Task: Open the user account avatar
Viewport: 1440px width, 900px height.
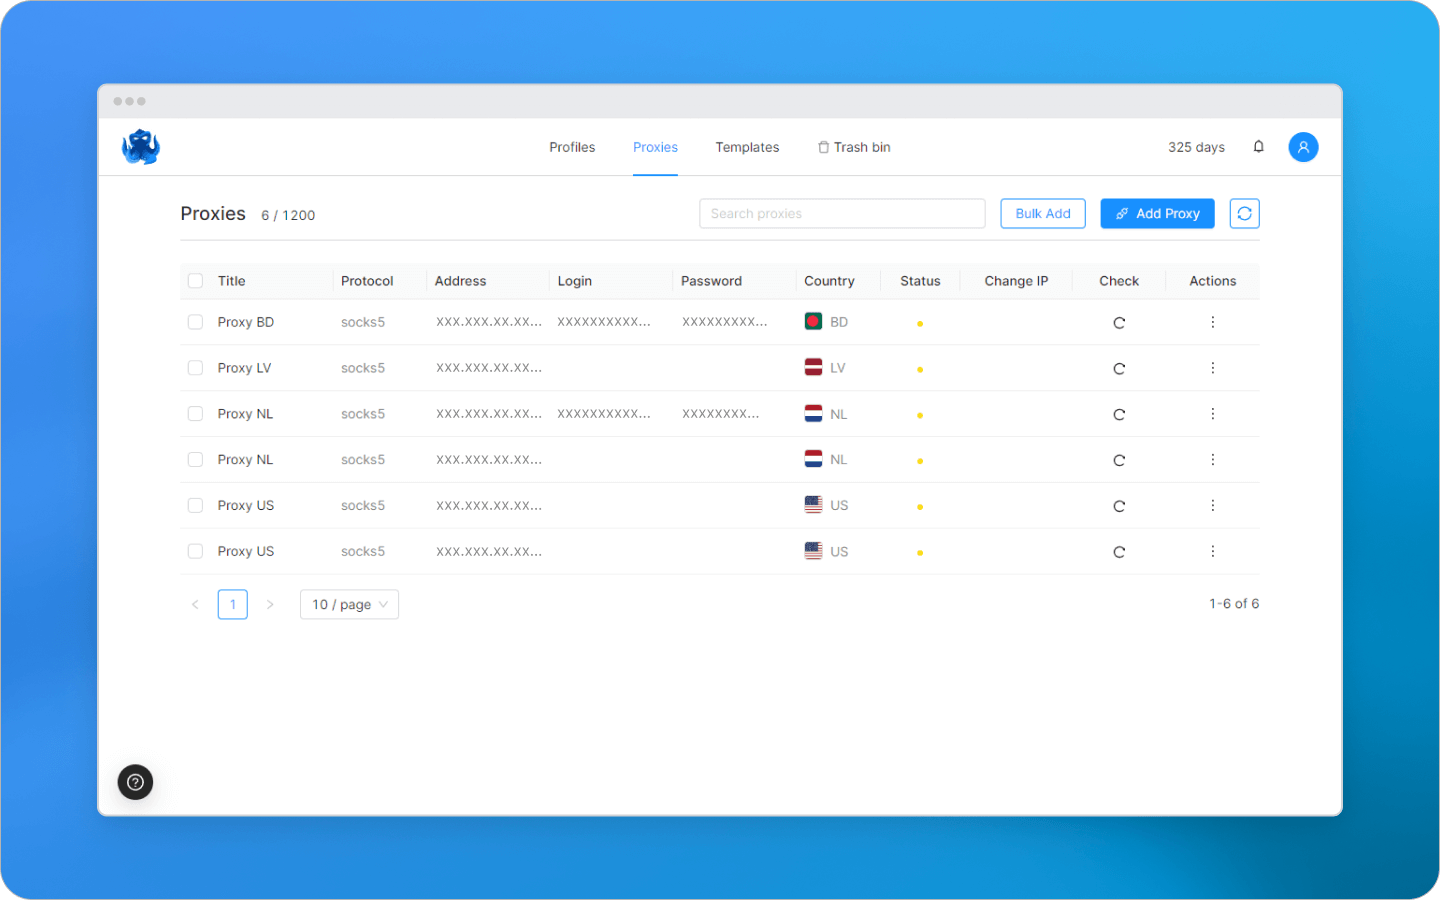Action: pyautogui.click(x=1303, y=147)
